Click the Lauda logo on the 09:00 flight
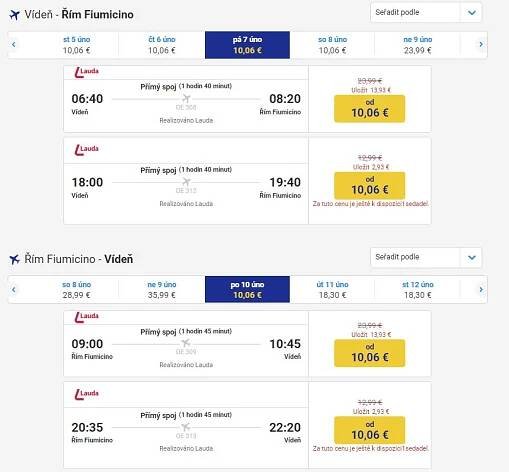The height and width of the screenshot is (472, 509). [86, 317]
